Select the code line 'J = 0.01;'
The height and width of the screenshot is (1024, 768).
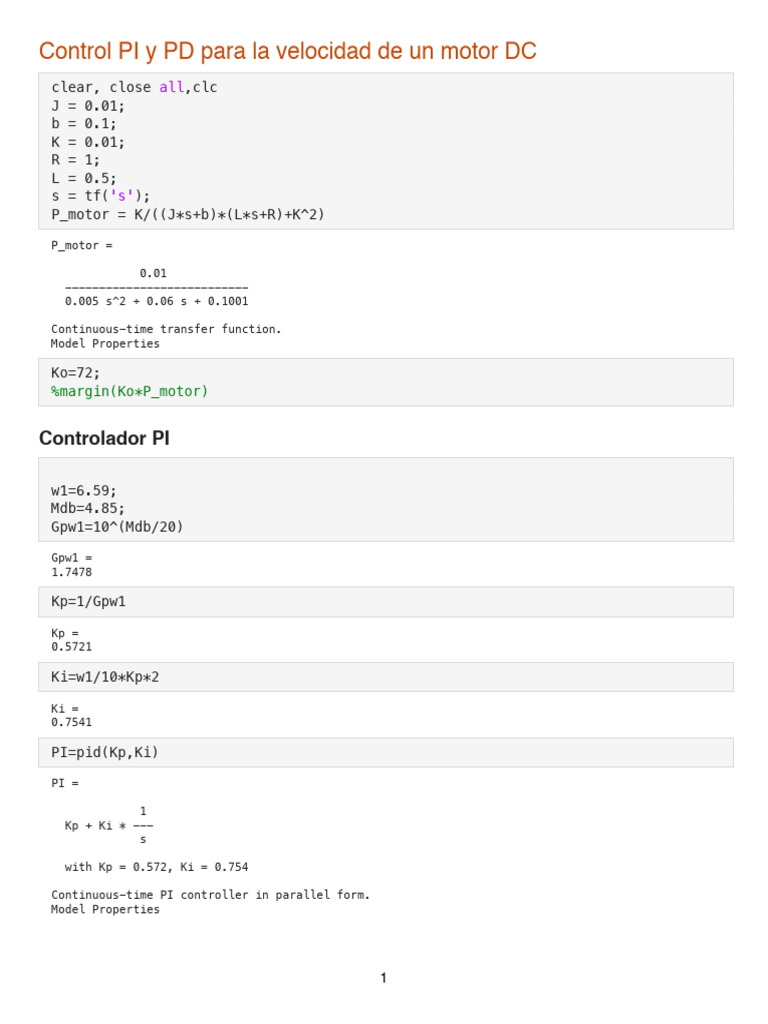(88, 106)
